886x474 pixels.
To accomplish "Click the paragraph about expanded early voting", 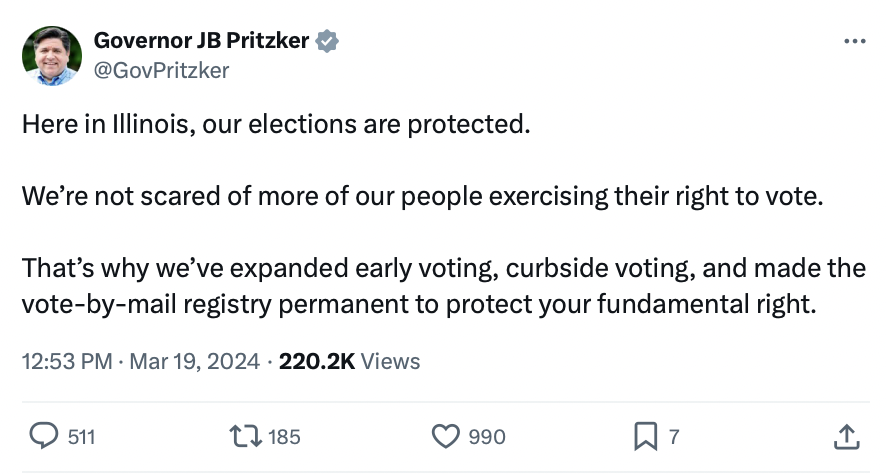I will pyautogui.click(x=443, y=286).
